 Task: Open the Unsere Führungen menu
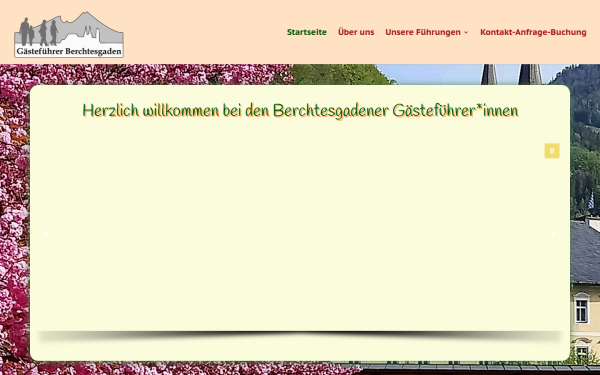423,32
